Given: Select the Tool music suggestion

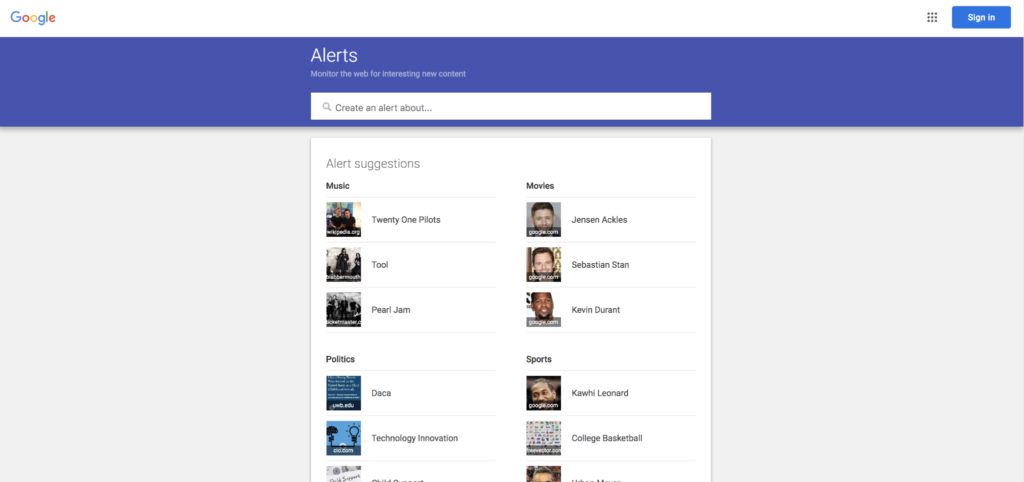Looking at the screenshot, I should (x=411, y=265).
